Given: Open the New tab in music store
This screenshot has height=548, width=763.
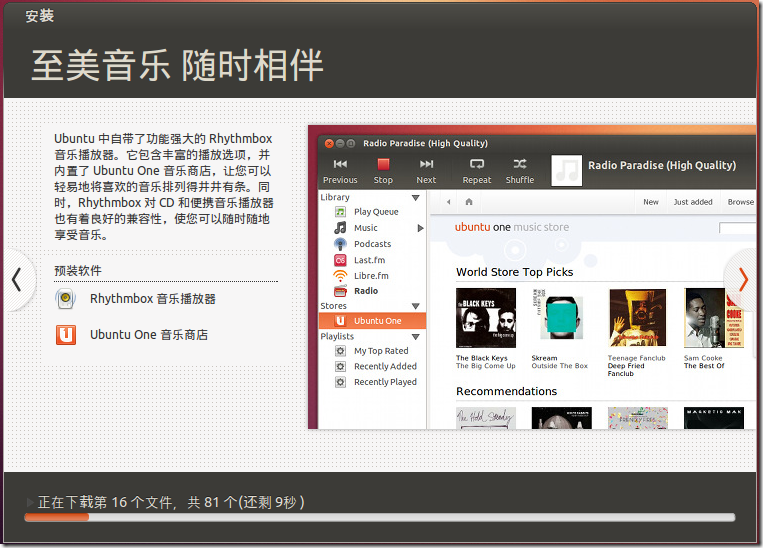Looking at the screenshot, I should (x=651, y=202).
